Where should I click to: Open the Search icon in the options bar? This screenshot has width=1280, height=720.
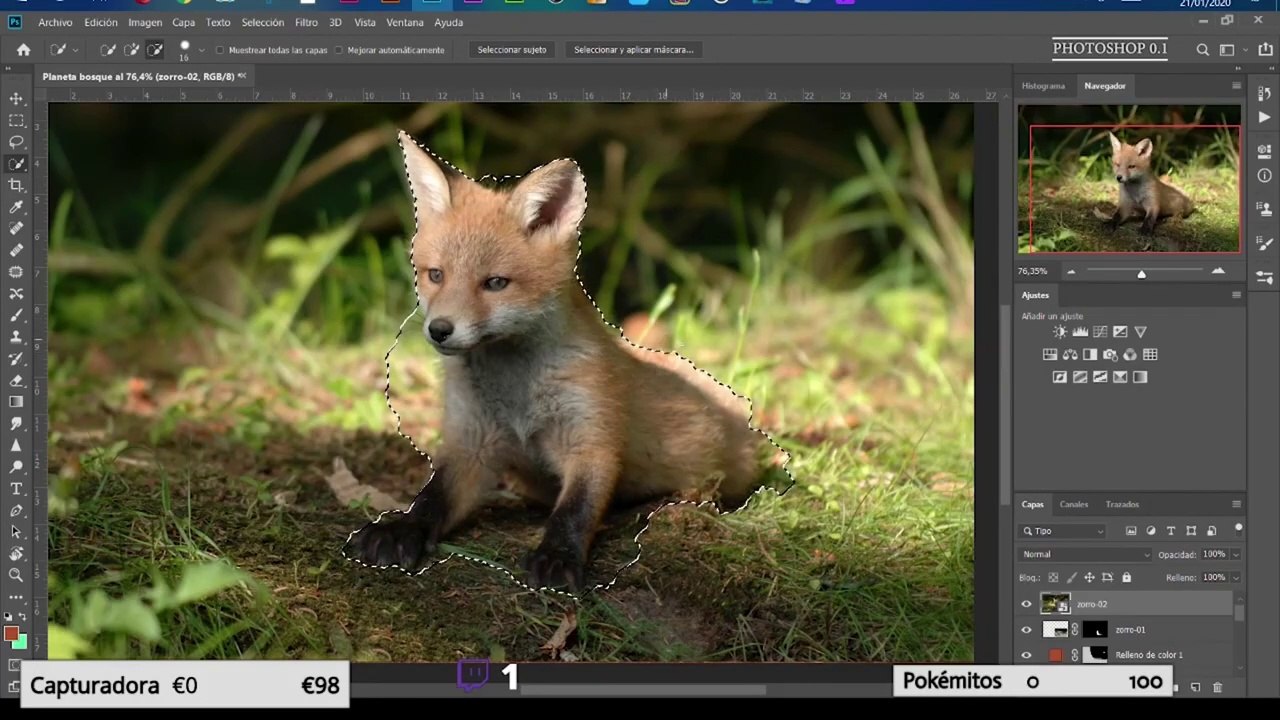[1203, 50]
